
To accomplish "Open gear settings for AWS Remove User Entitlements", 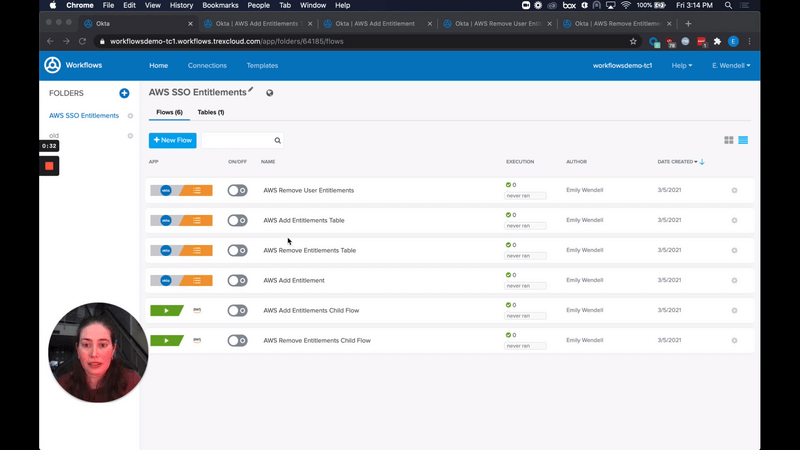I will coord(734,190).
